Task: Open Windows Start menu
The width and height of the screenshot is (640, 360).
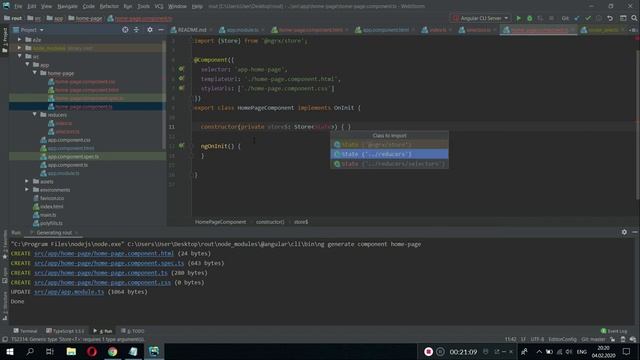Action: click(10, 351)
